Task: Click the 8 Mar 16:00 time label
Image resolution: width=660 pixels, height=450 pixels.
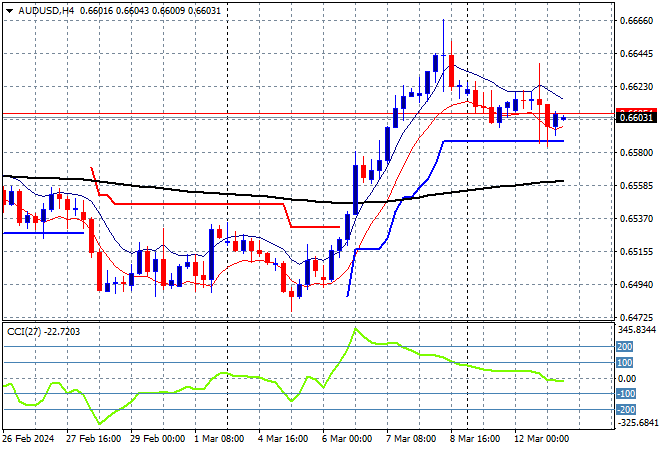Action: 474,440
